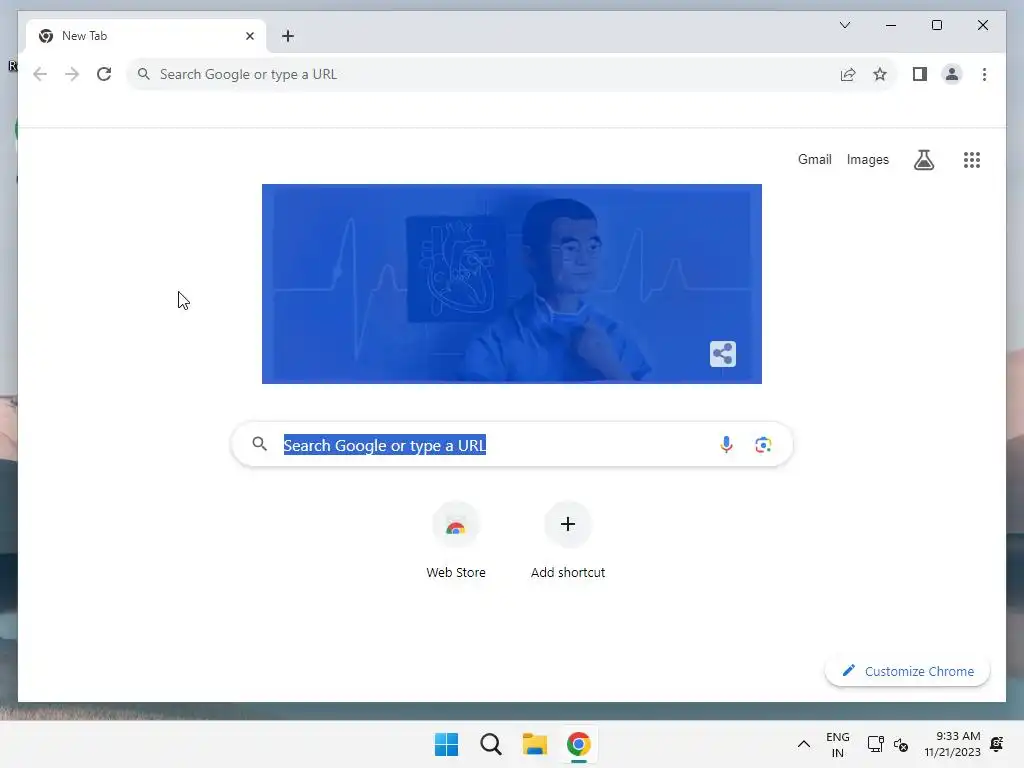Open File Explorer from the taskbar
The height and width of the screenshot is (768, 1024).
[x=534, y=744]
